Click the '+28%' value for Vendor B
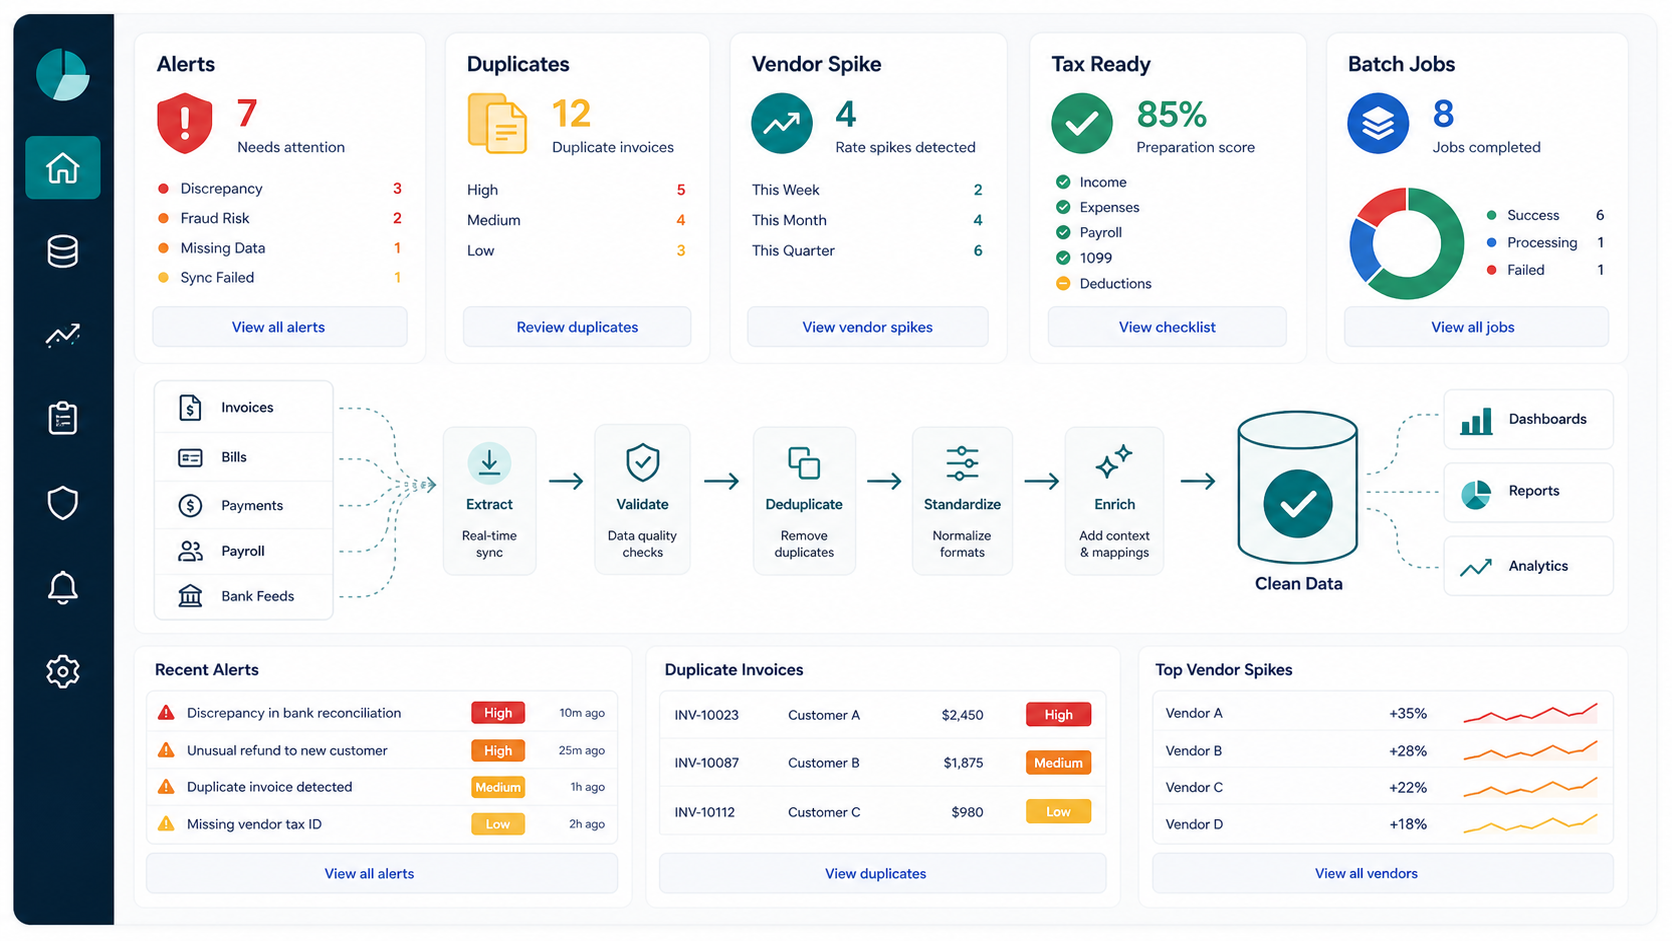Image resolution: width=1672 pixels, height=941 pixels. click(x=1407, y=751)
